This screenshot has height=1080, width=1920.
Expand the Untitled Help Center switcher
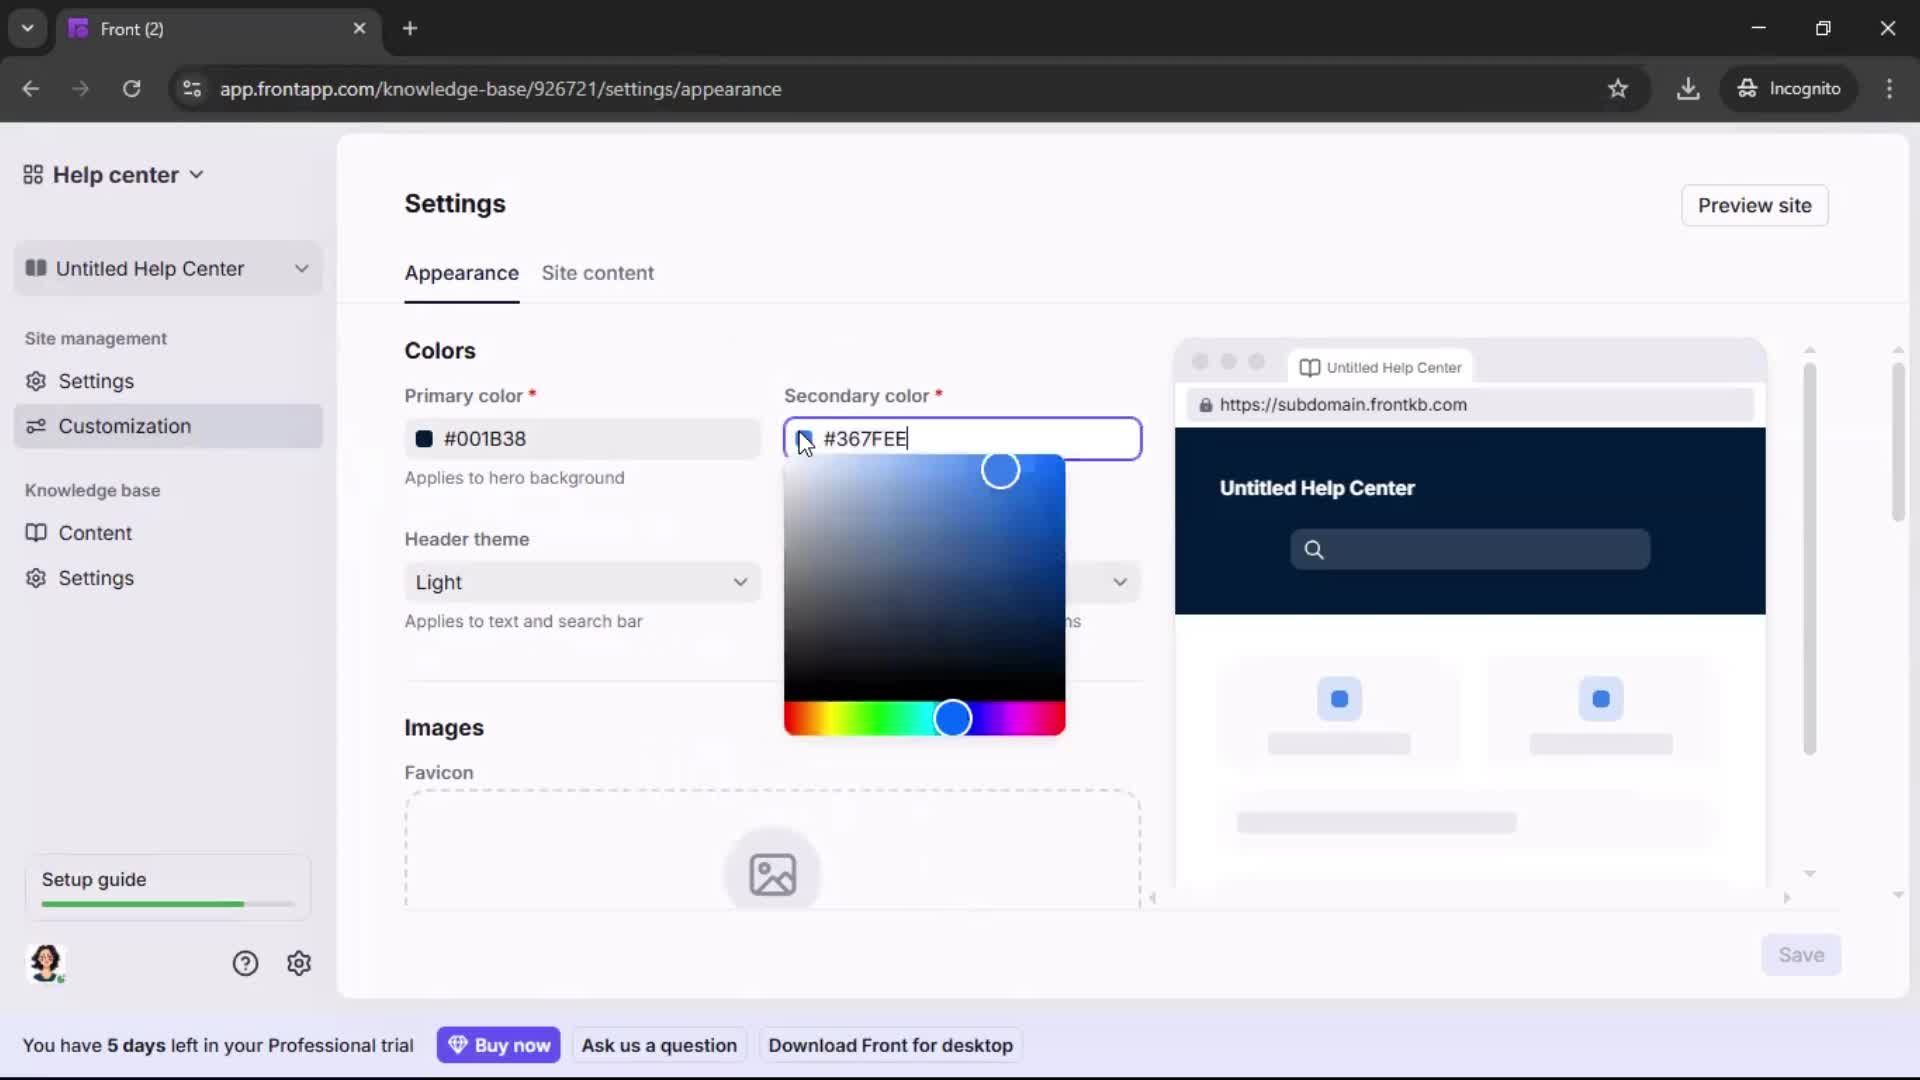pos(301,268)
